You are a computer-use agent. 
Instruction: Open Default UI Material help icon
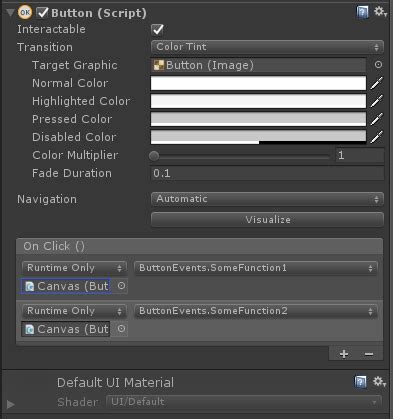tap(360, 382)
